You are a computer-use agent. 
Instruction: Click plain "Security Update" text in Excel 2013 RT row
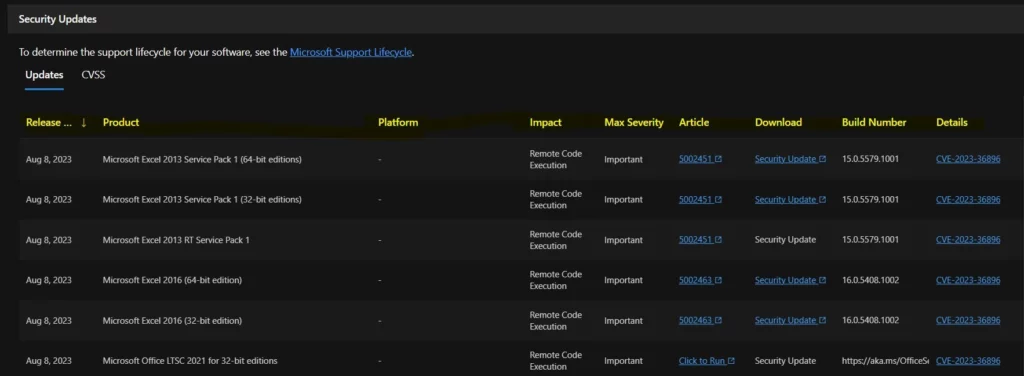coord(785,240)
